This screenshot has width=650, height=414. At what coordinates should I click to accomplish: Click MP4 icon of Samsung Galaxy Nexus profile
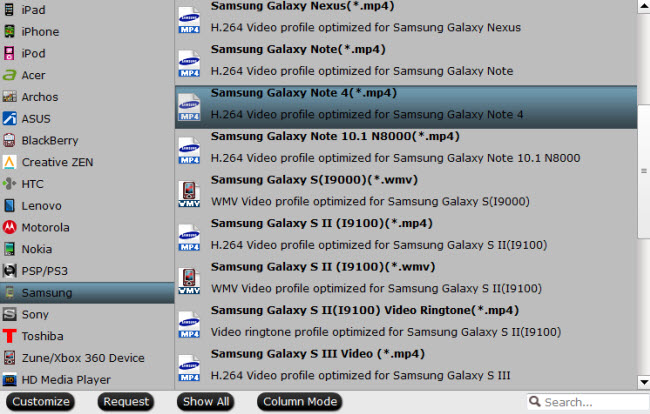pyautogui.click(x=189, y=20)
